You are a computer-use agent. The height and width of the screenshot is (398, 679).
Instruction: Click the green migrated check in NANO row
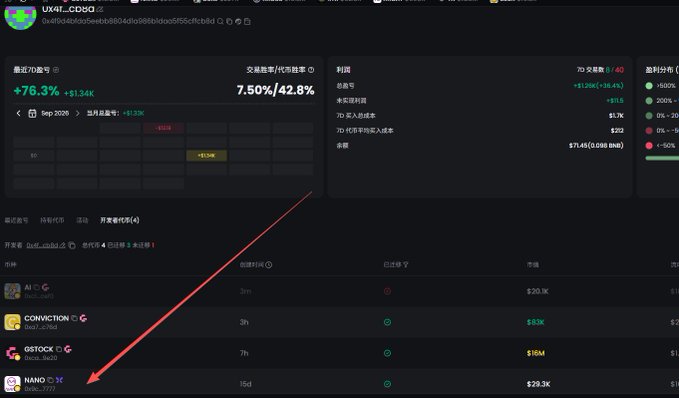coord(388,384)
